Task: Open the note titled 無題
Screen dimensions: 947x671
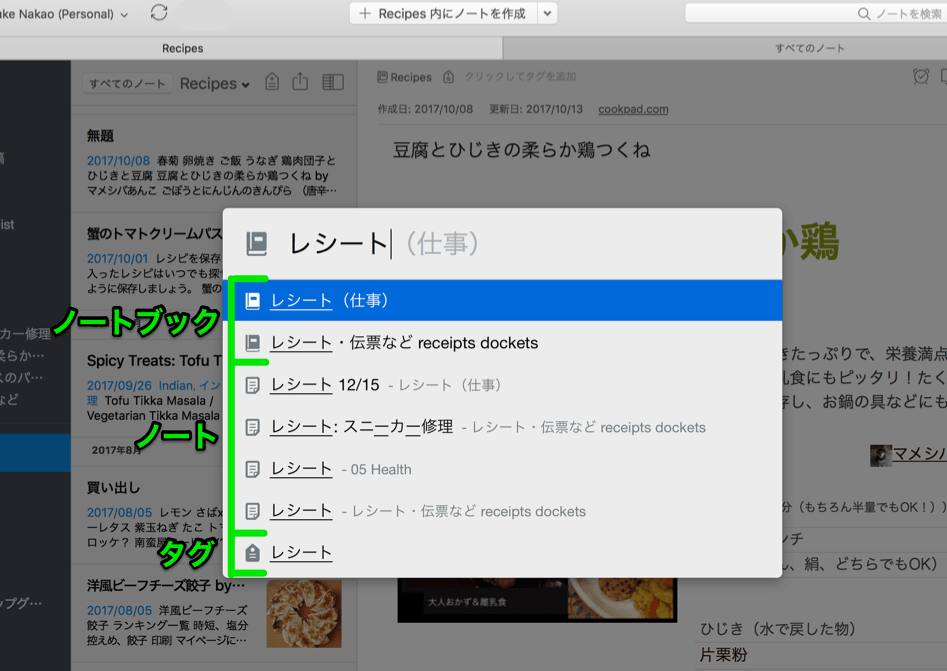Action: tap(214, 163)
